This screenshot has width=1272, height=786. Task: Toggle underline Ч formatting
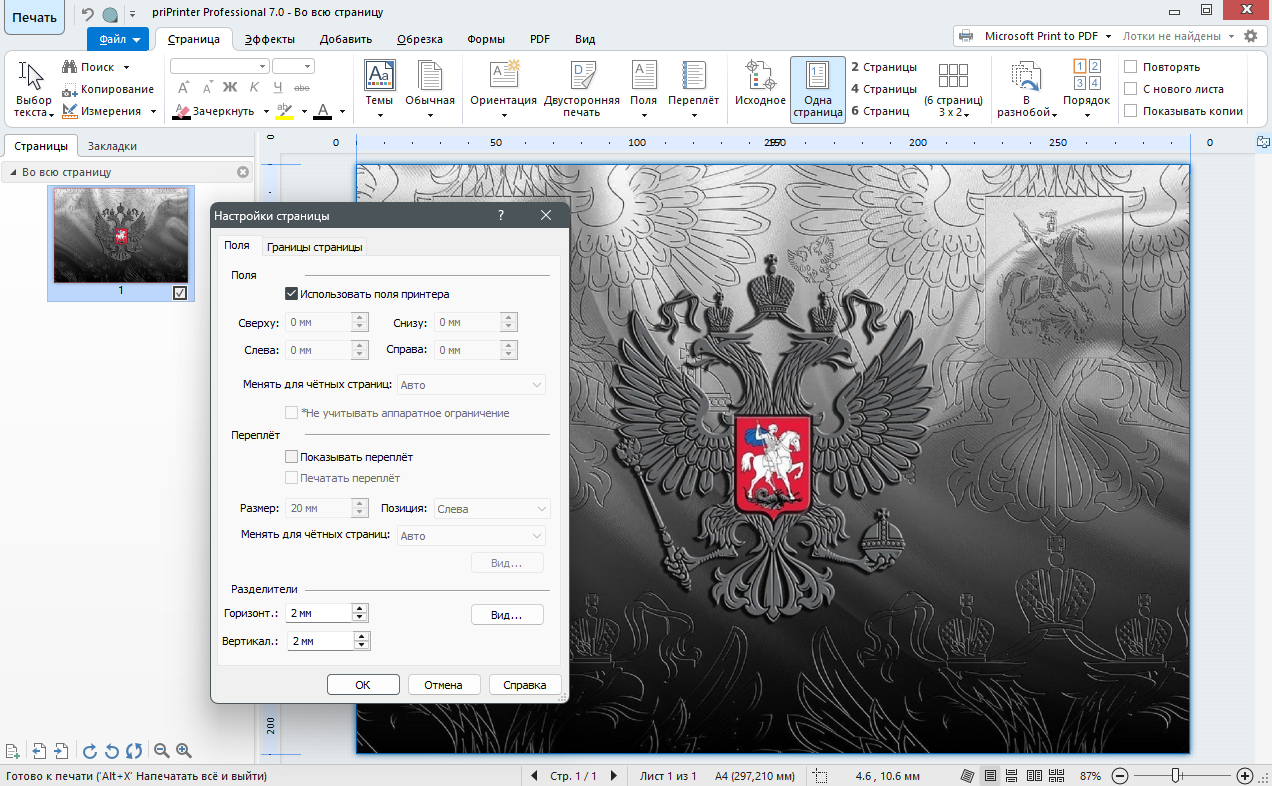tap(278, 88)
